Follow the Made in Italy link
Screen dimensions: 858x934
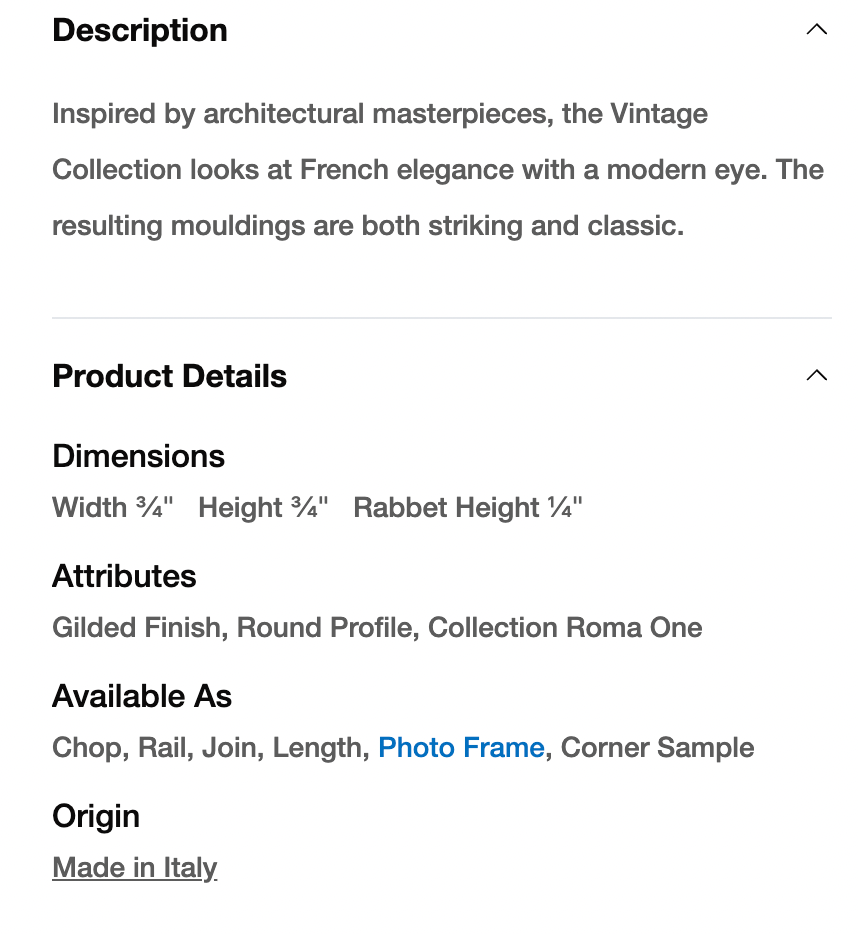coord(134,867)
